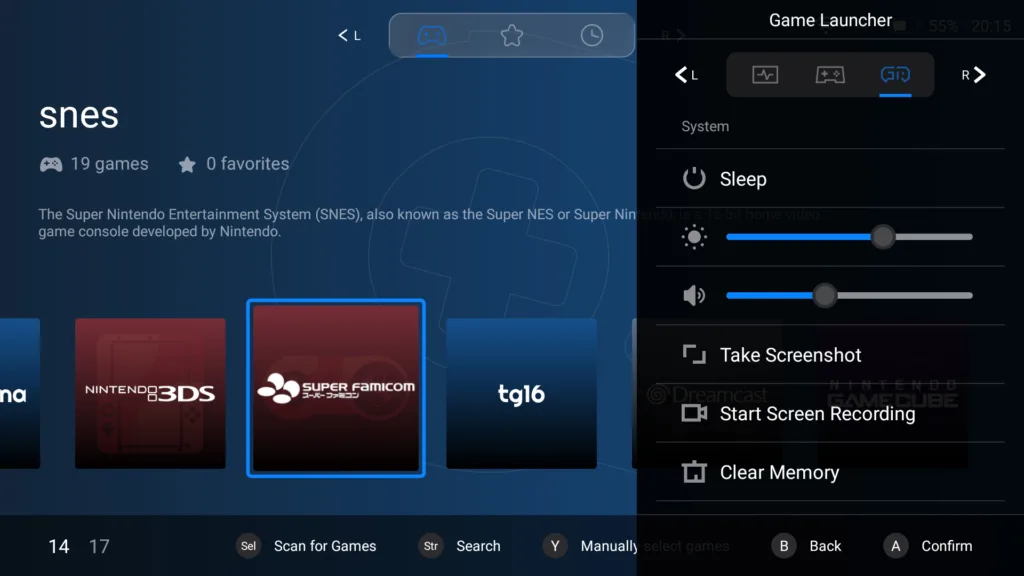The image size is (1024, 576).
Task: Open the favorites star tab
Action: tap(512, 35)
